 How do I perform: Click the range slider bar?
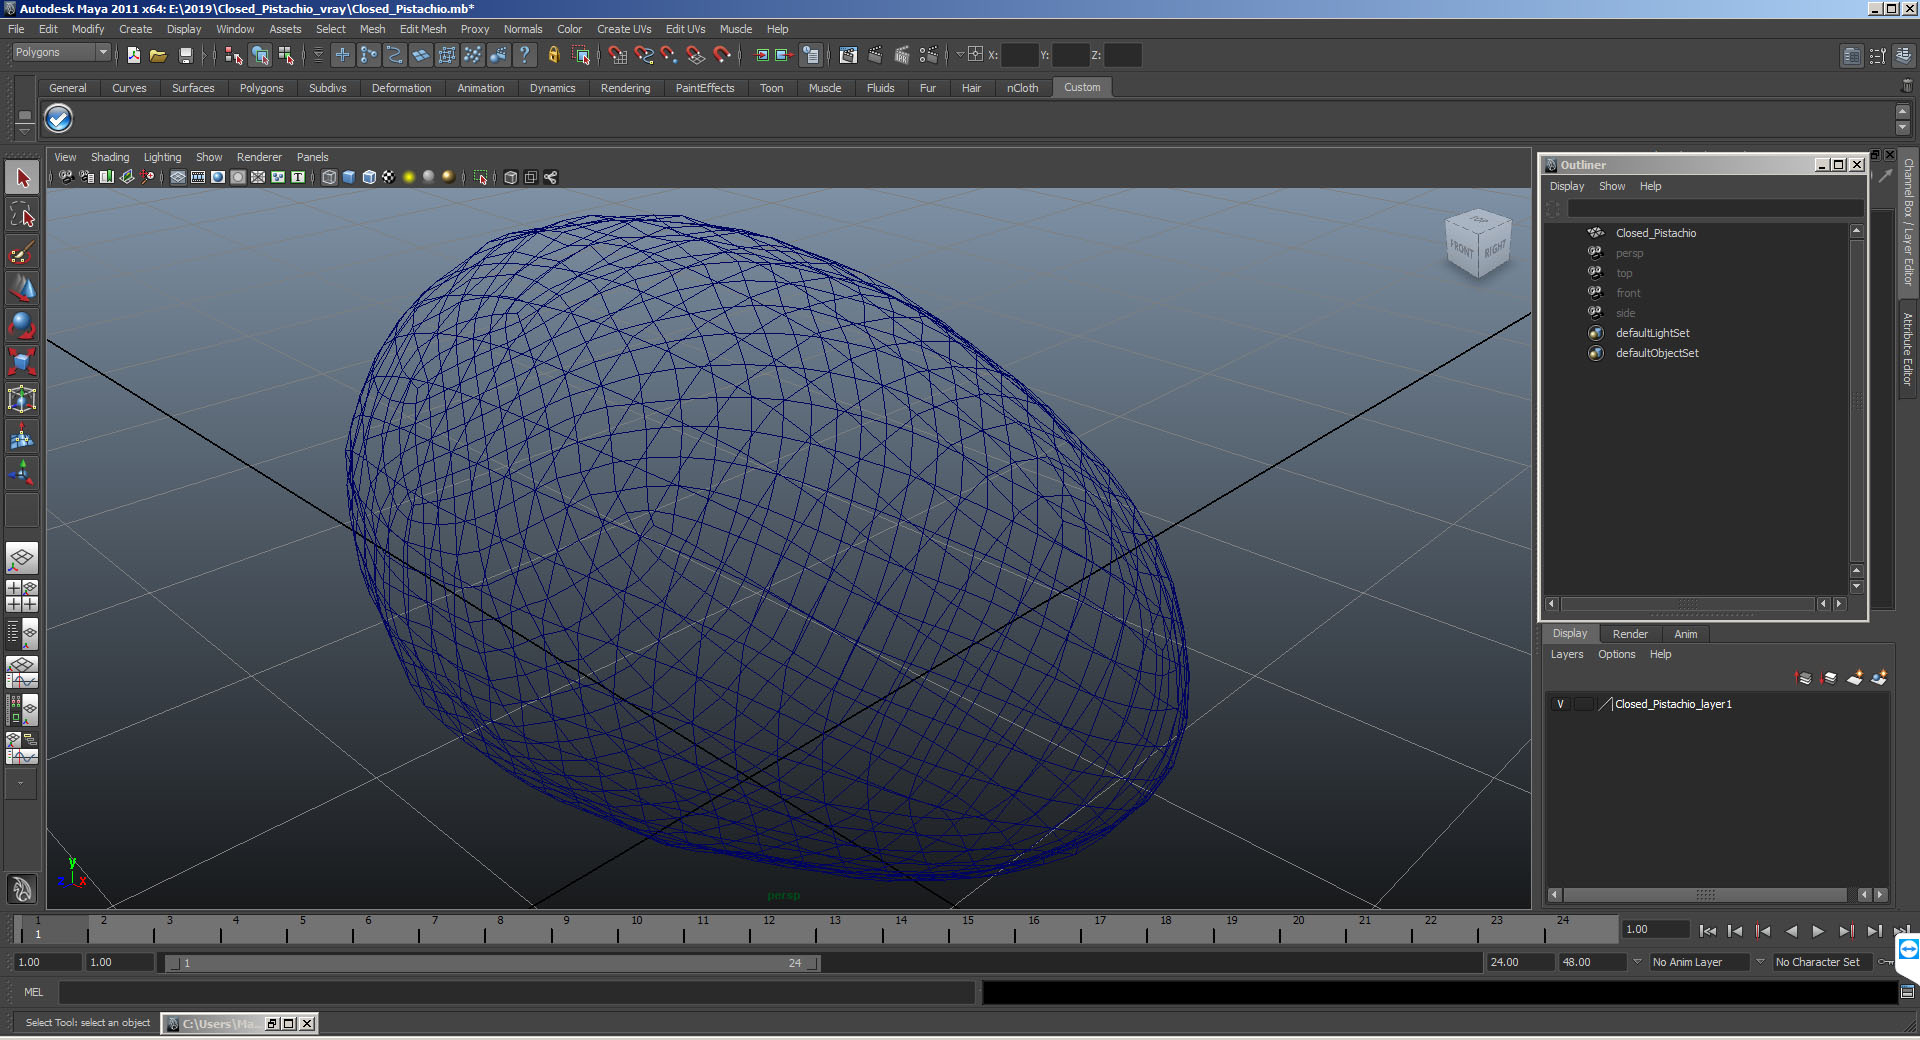493,963
